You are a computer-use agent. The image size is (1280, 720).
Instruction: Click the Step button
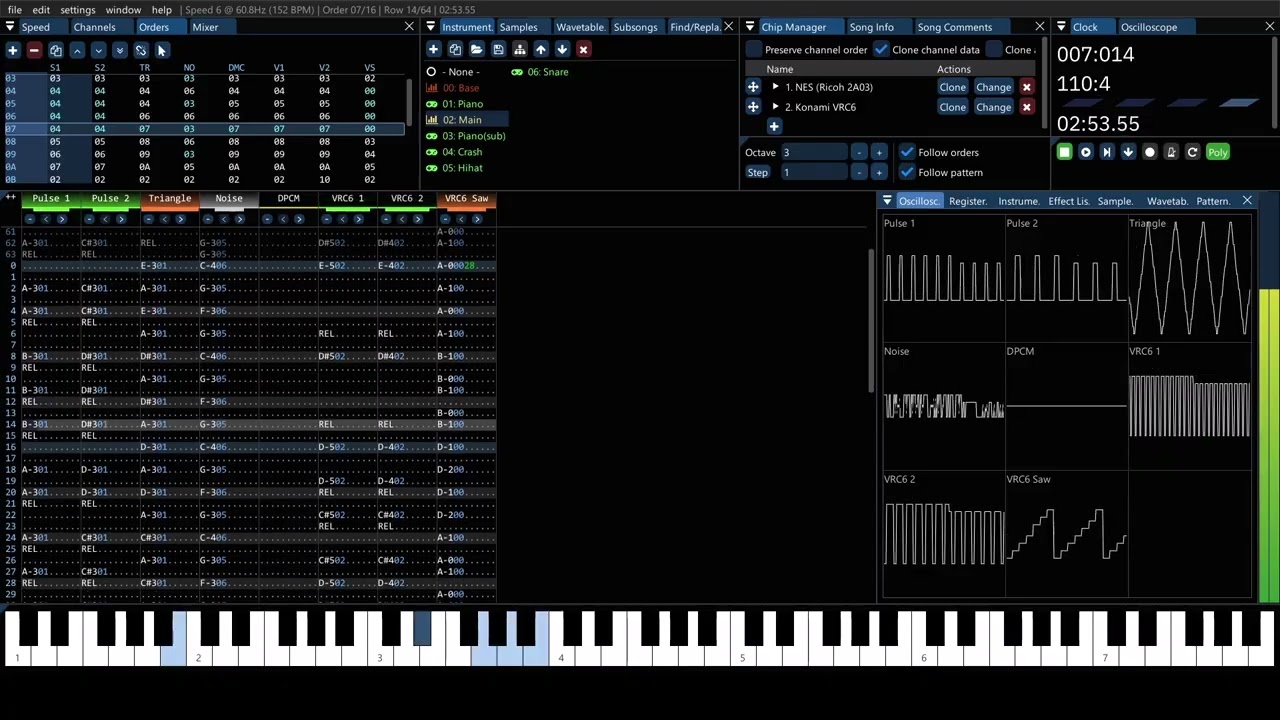pyautogui.click(x=758, y=172)
